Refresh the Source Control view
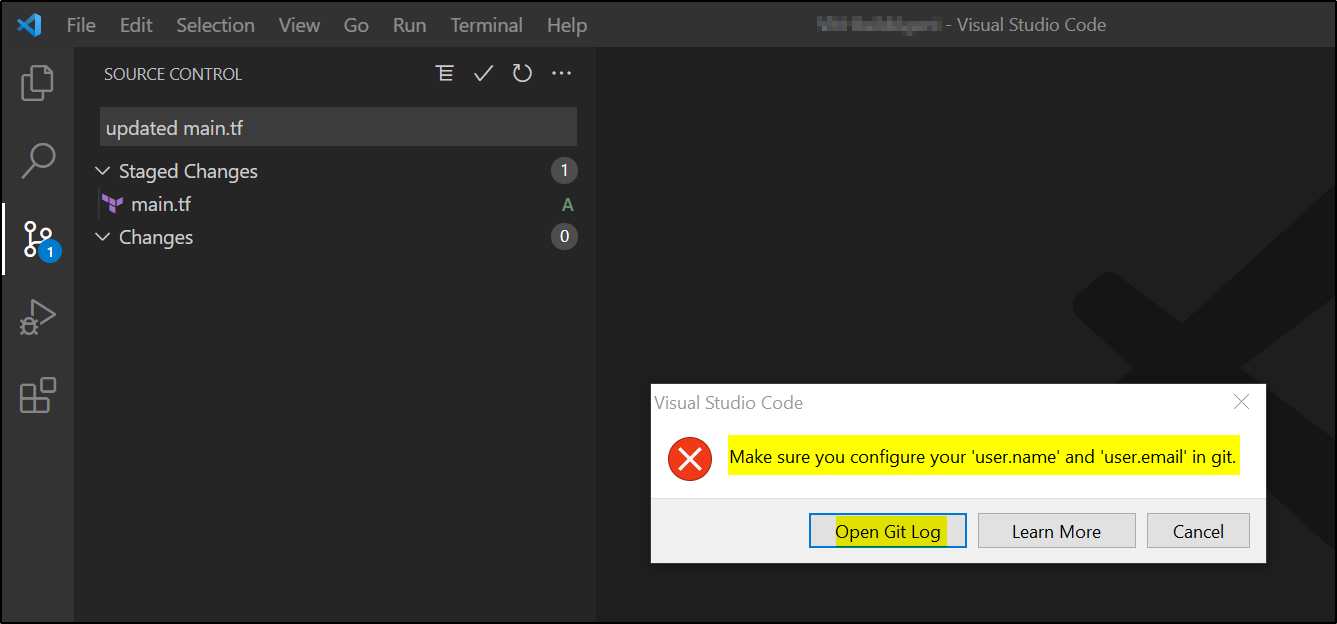Image resolution: width=1337 pixels, height=624 pixels. [x=522, y=73]
